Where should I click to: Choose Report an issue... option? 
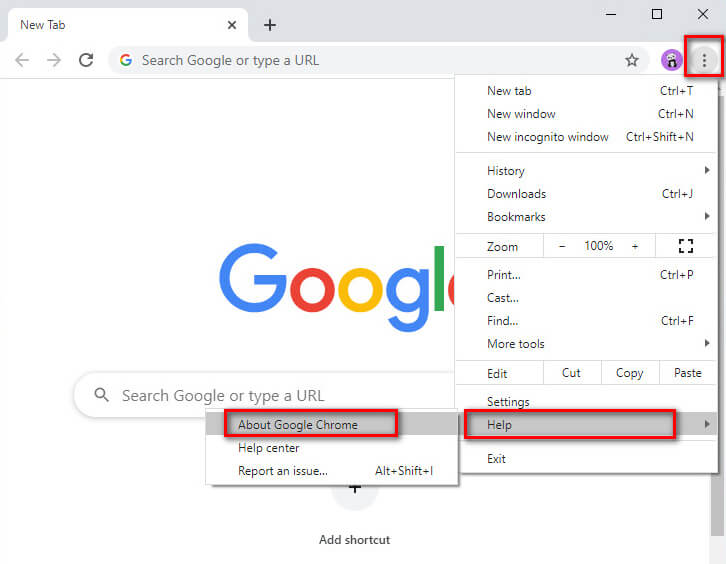[x=332, y=470]
